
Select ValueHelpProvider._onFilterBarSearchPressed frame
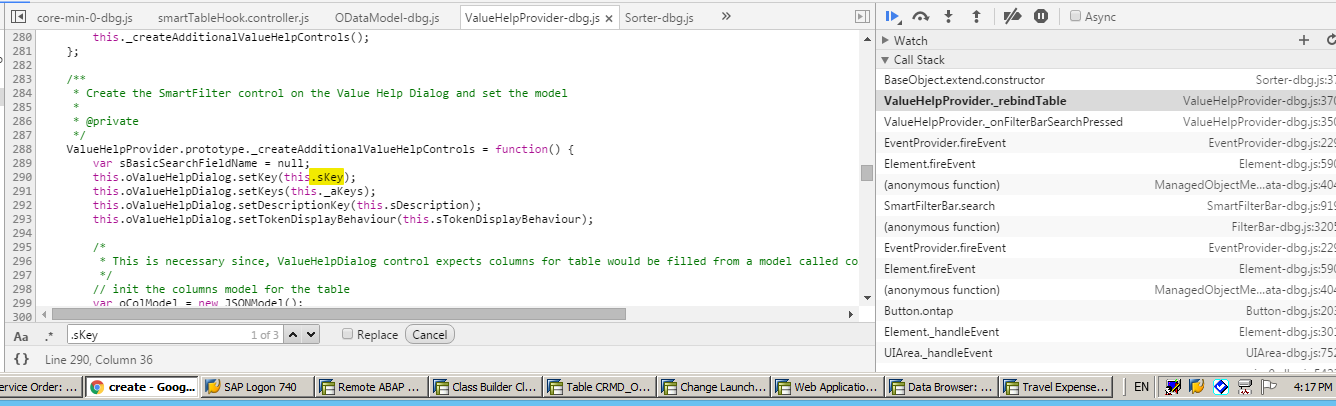coord(1107,121)
